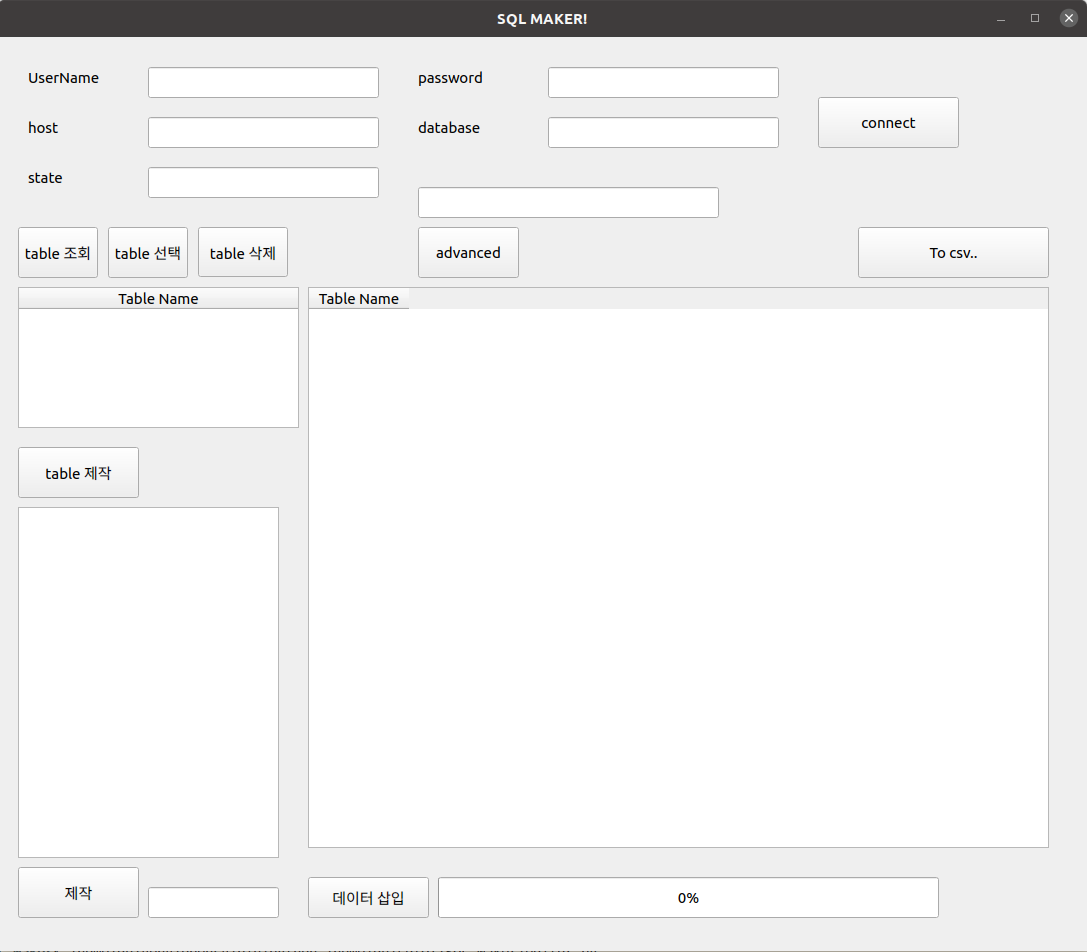Click the 0% progress bar

688,898
